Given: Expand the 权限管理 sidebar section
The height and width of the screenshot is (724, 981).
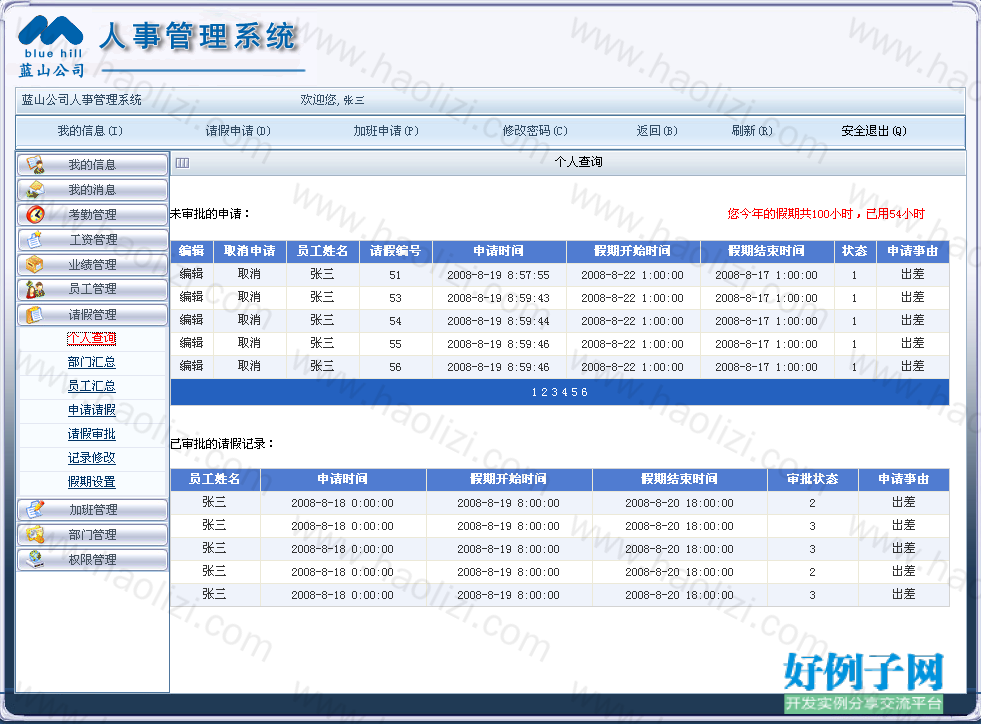Looking at the screenshot, I should click(93, 559).
